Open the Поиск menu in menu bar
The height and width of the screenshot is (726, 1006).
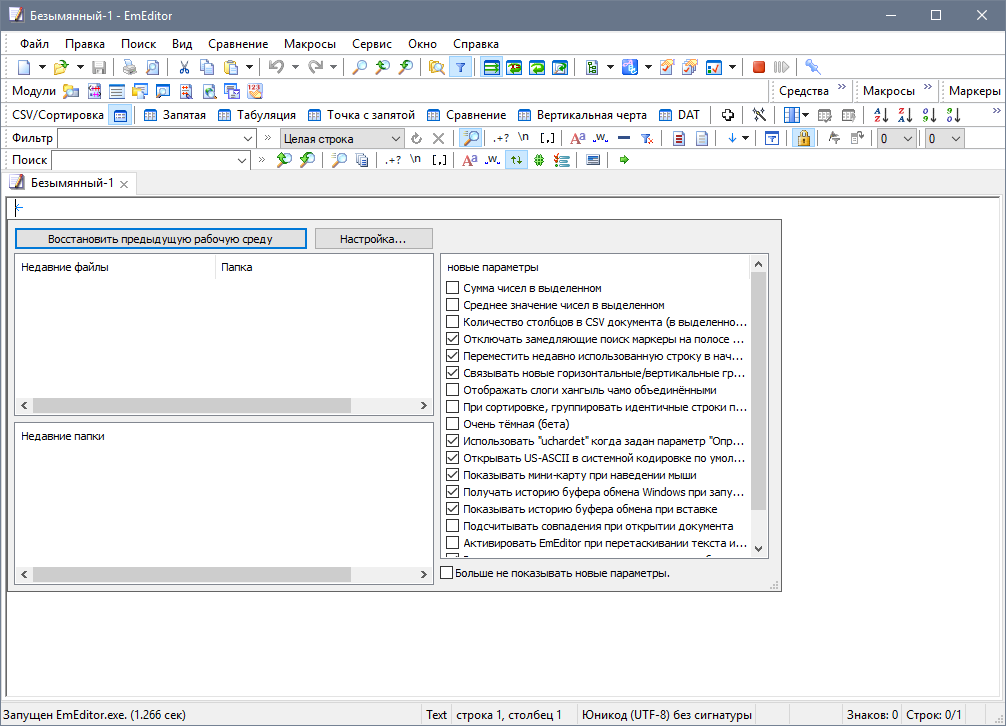[139, 44]
